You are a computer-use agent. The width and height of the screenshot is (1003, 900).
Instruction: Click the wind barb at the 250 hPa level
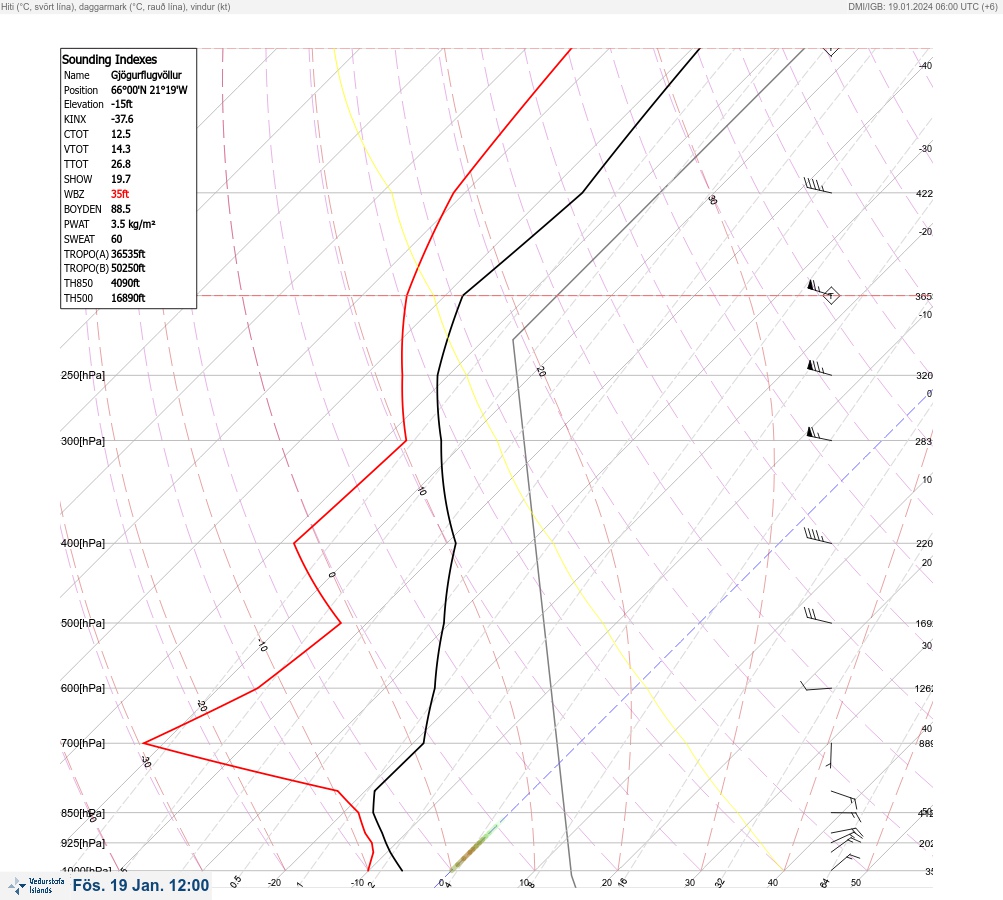click(819, 368)
